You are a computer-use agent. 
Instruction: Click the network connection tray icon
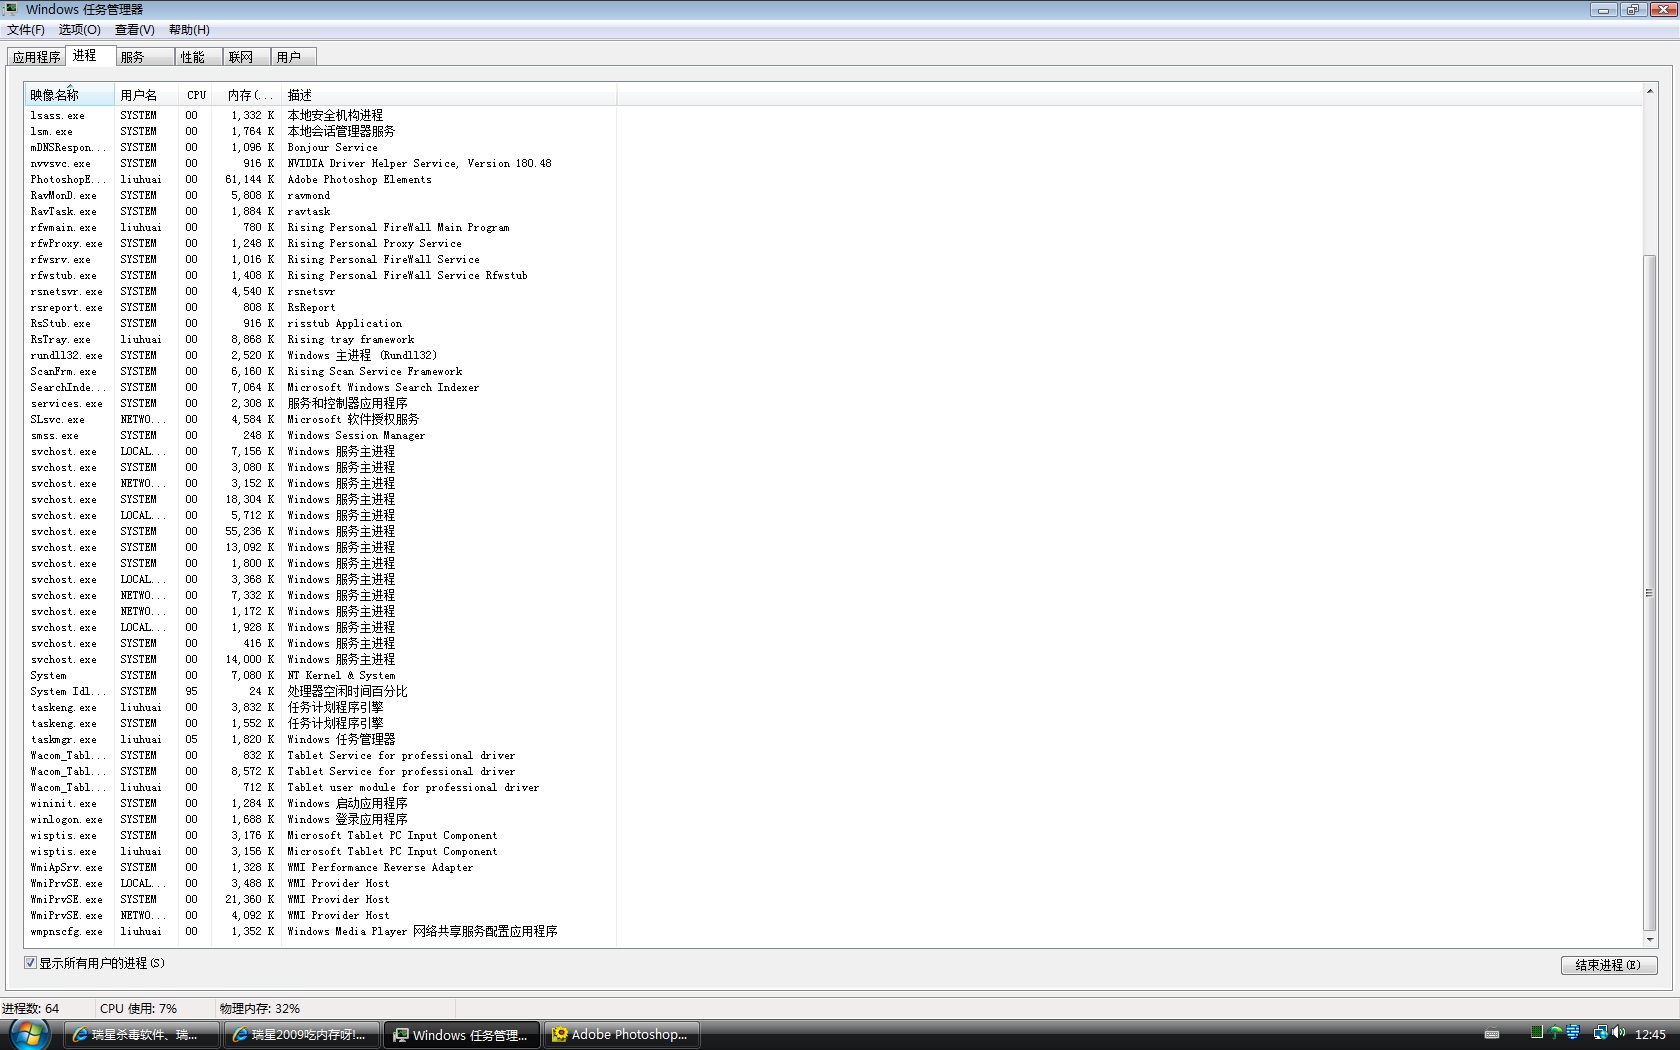pyautogui.click(x=1600, y=1033)
